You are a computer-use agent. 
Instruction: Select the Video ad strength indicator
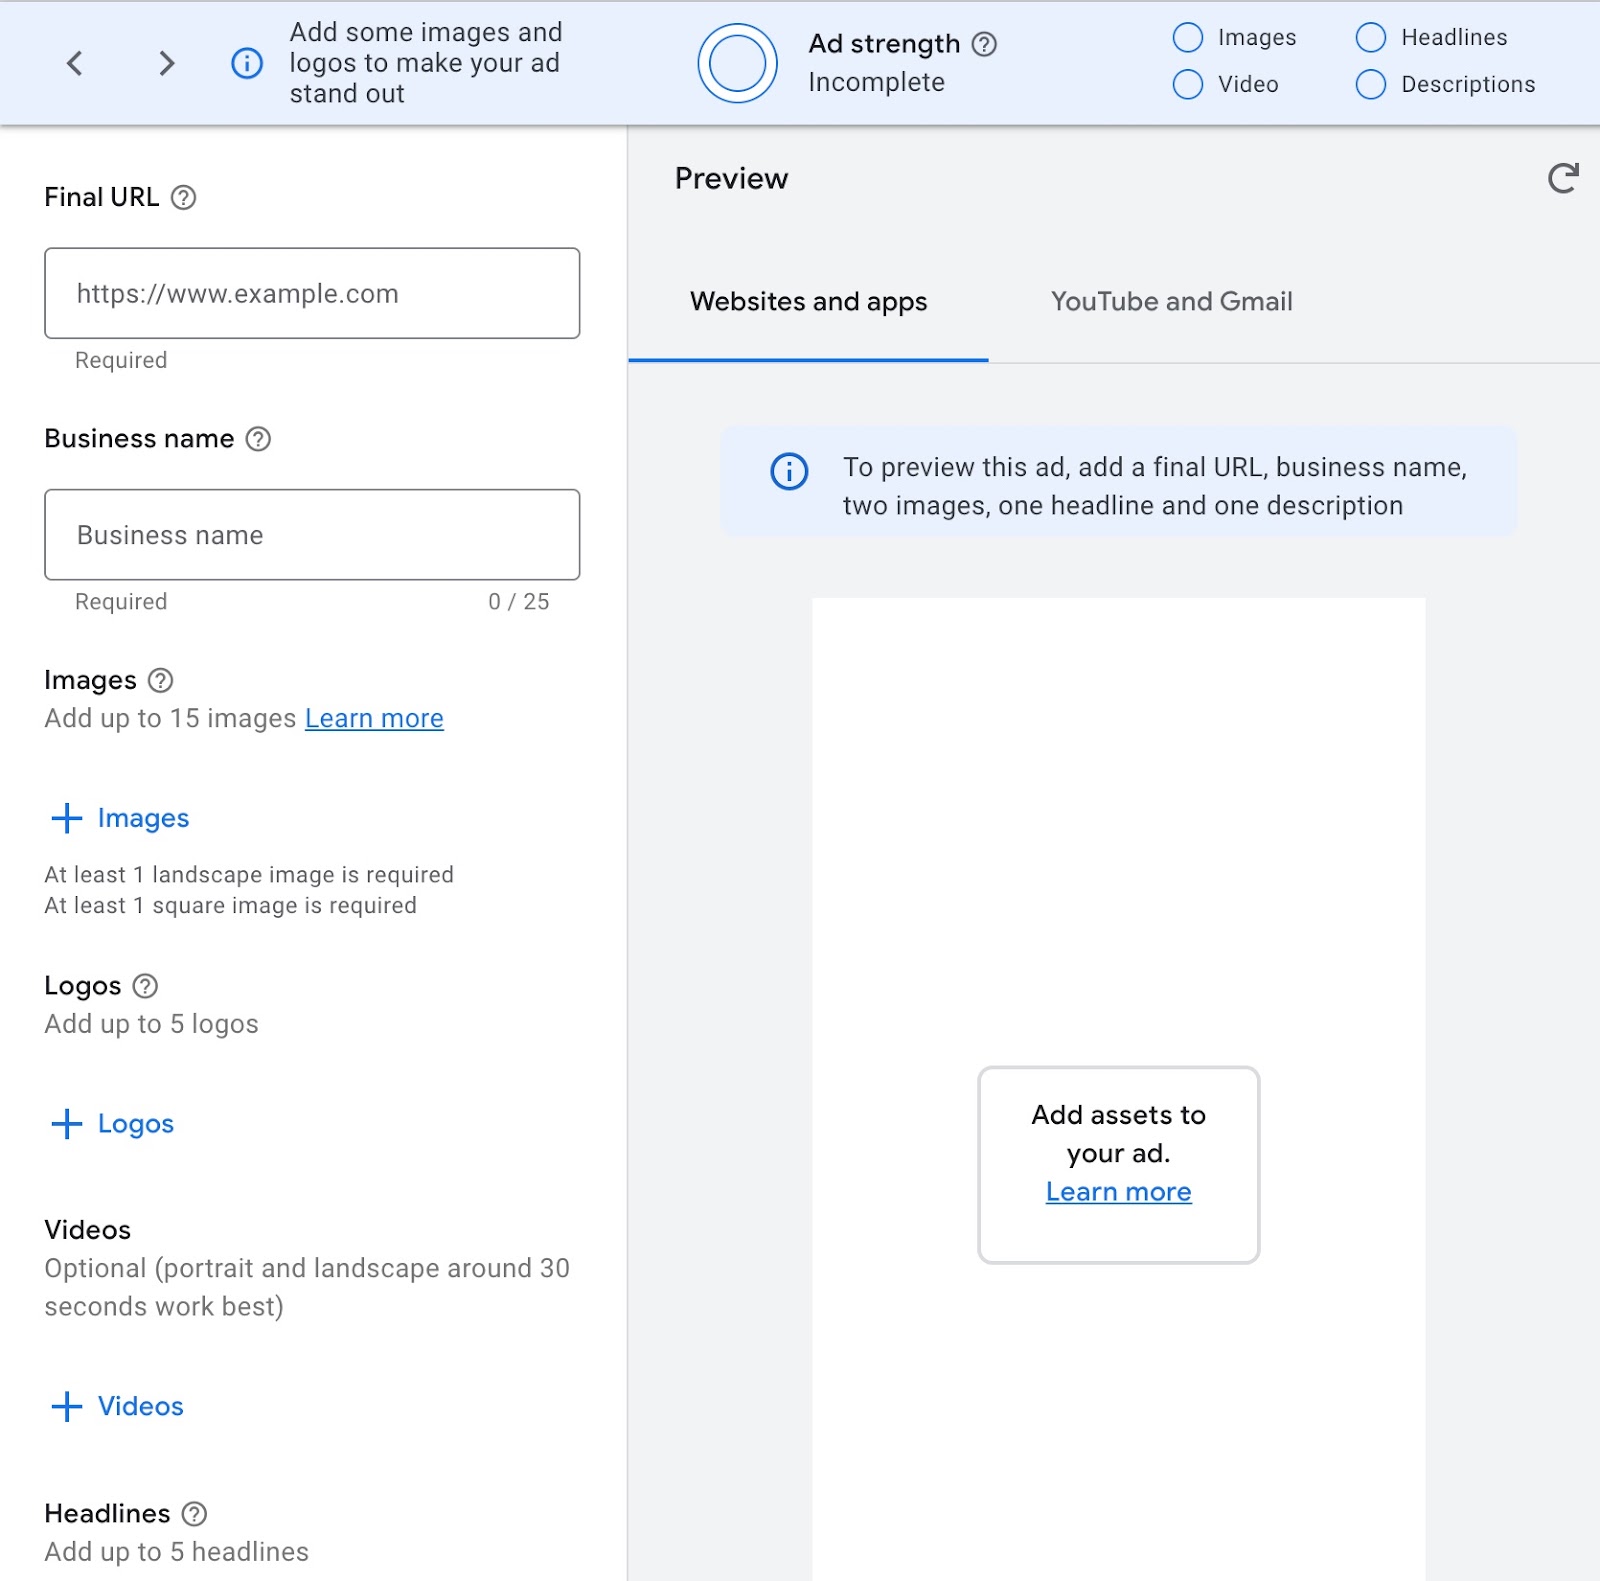click(x=1187, y=84)
